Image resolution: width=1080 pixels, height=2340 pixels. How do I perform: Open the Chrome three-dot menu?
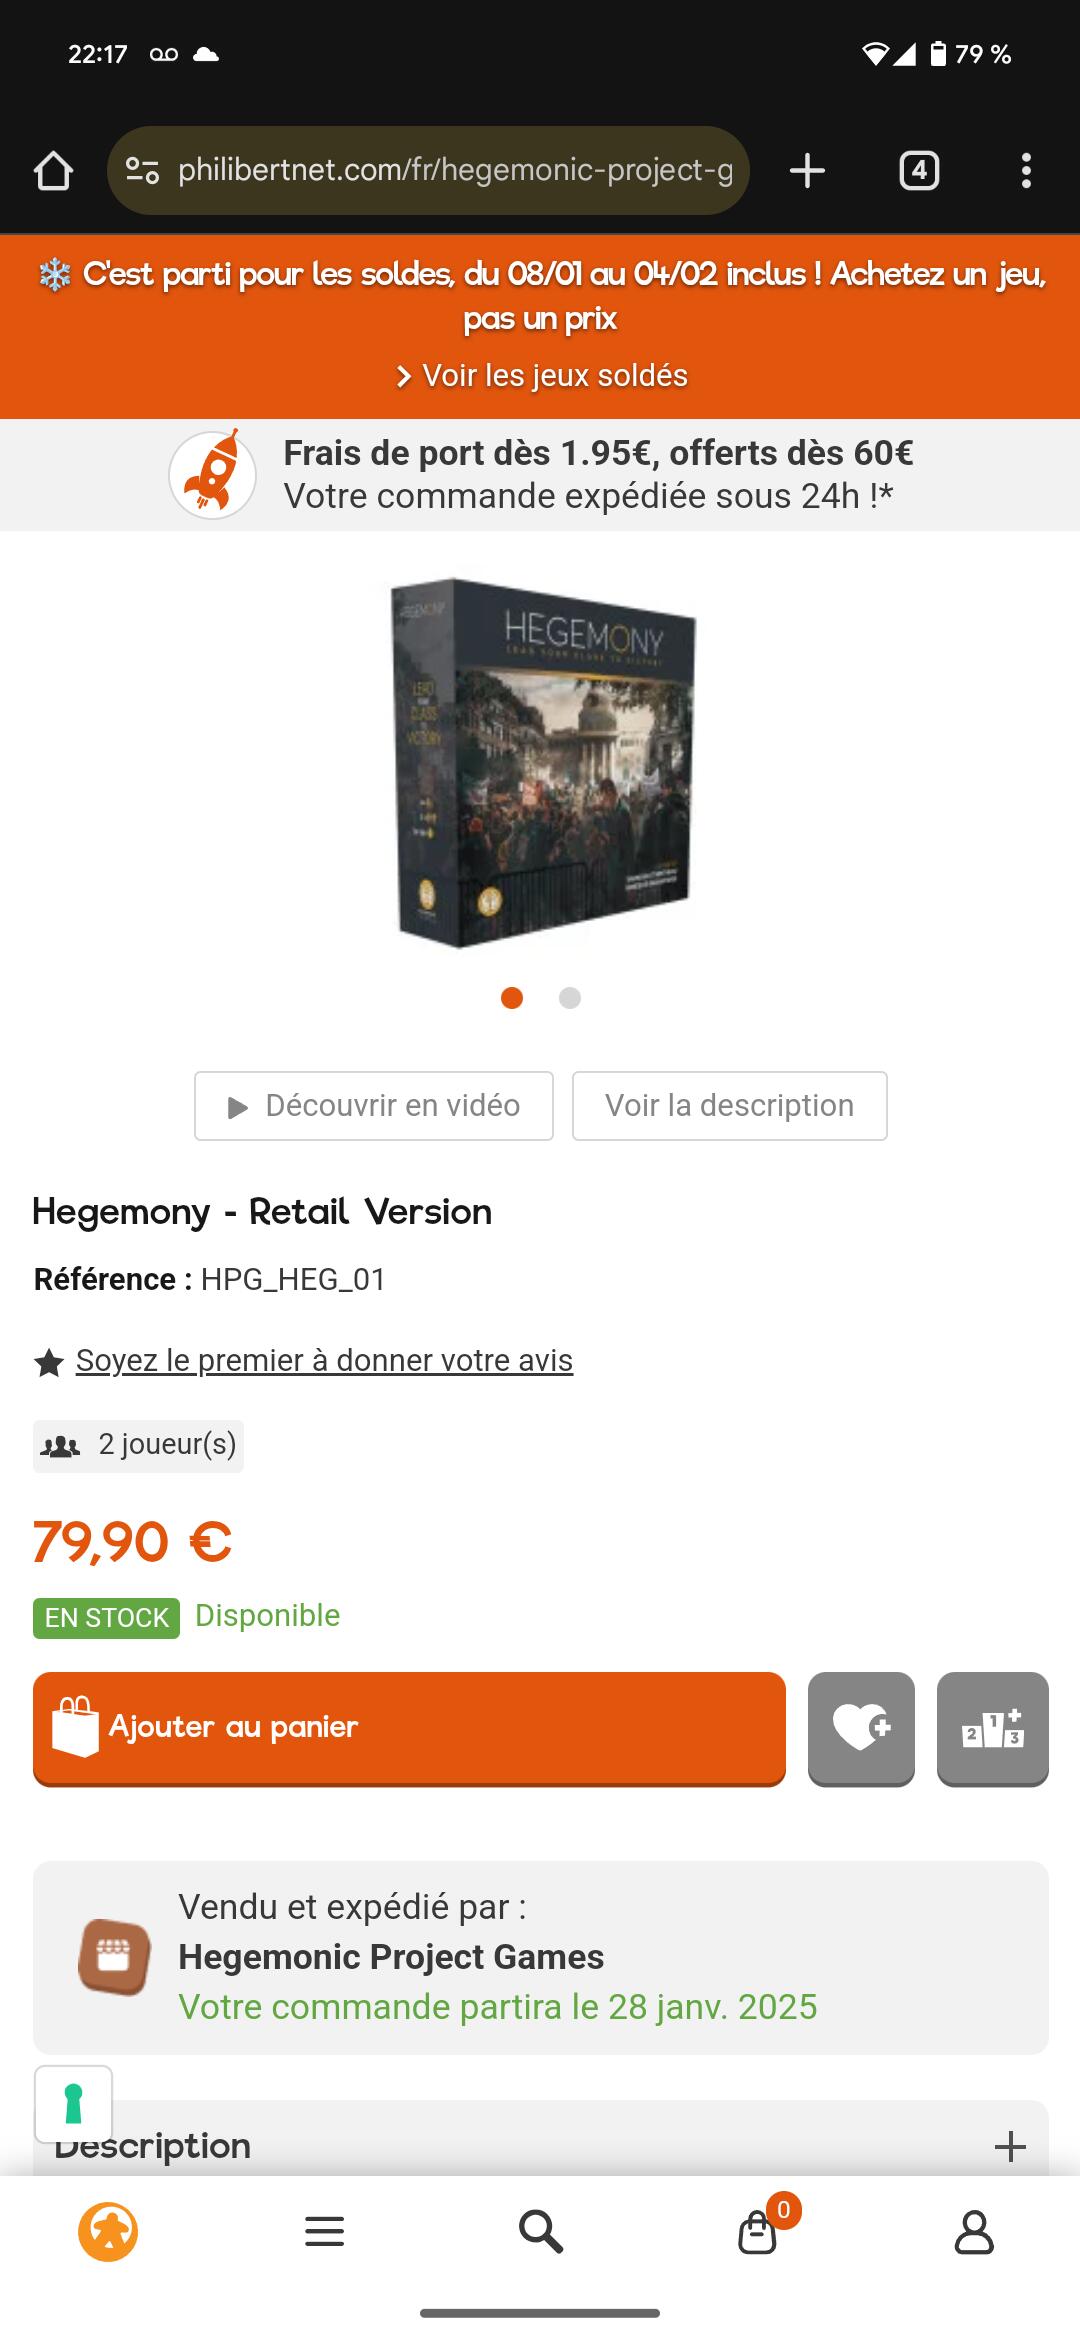click(1026, 171)
